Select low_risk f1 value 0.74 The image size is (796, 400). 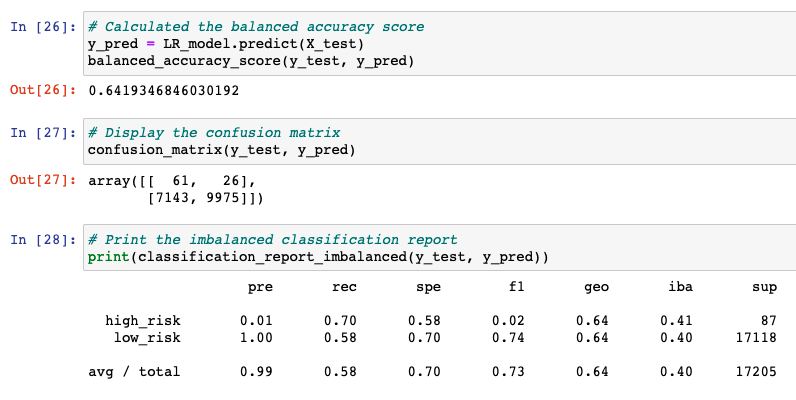coord(508,338)
